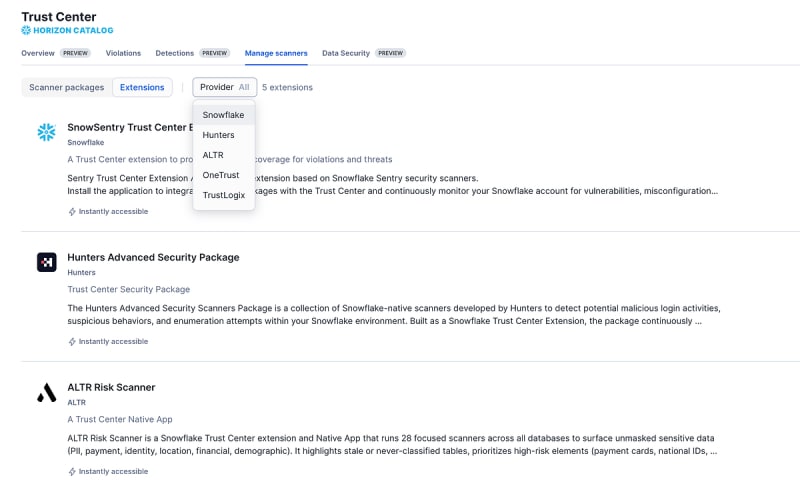800x488 pixels.
Task: Click the lightning icon under SnowSentry extension
Action: point(72,211)
